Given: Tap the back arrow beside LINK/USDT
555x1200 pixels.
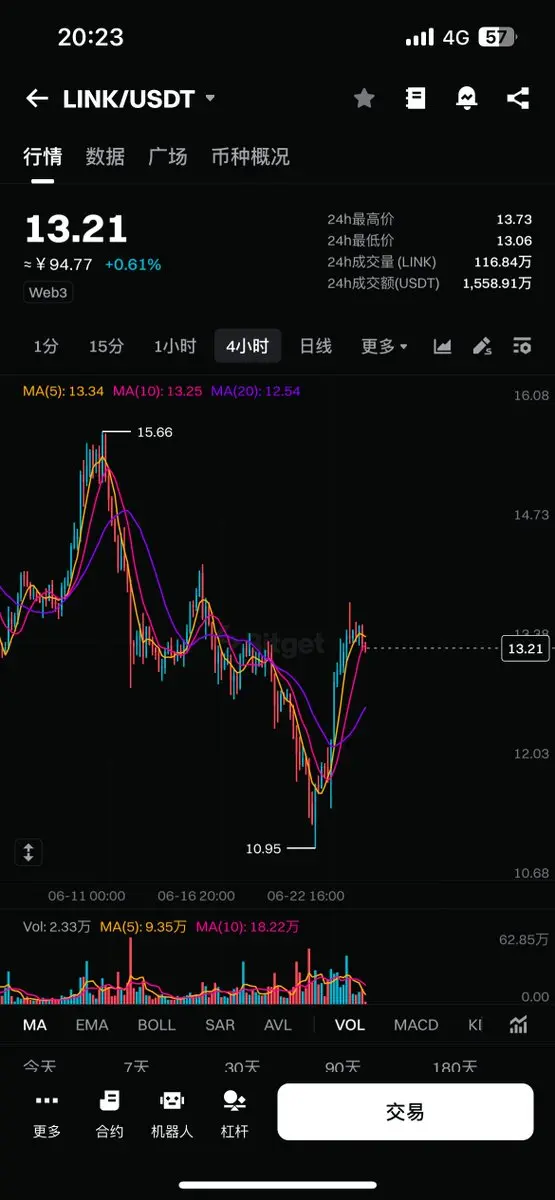Looking at the screenshot, I should pyautogui.click(x=37, y=98).
